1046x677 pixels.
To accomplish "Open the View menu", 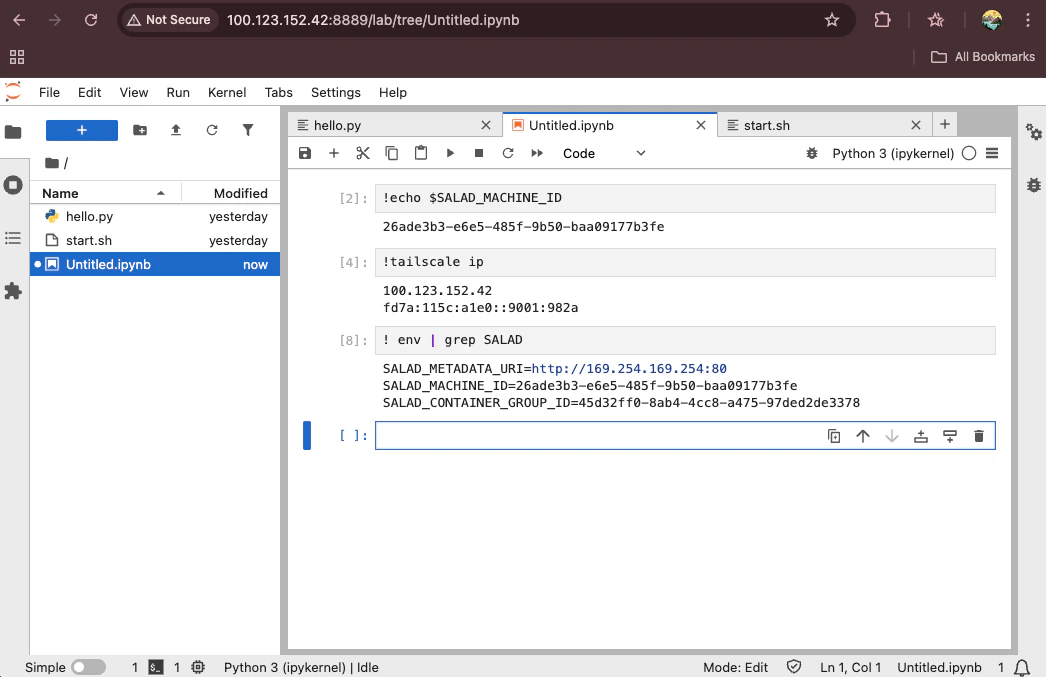I will pos(134,93).
